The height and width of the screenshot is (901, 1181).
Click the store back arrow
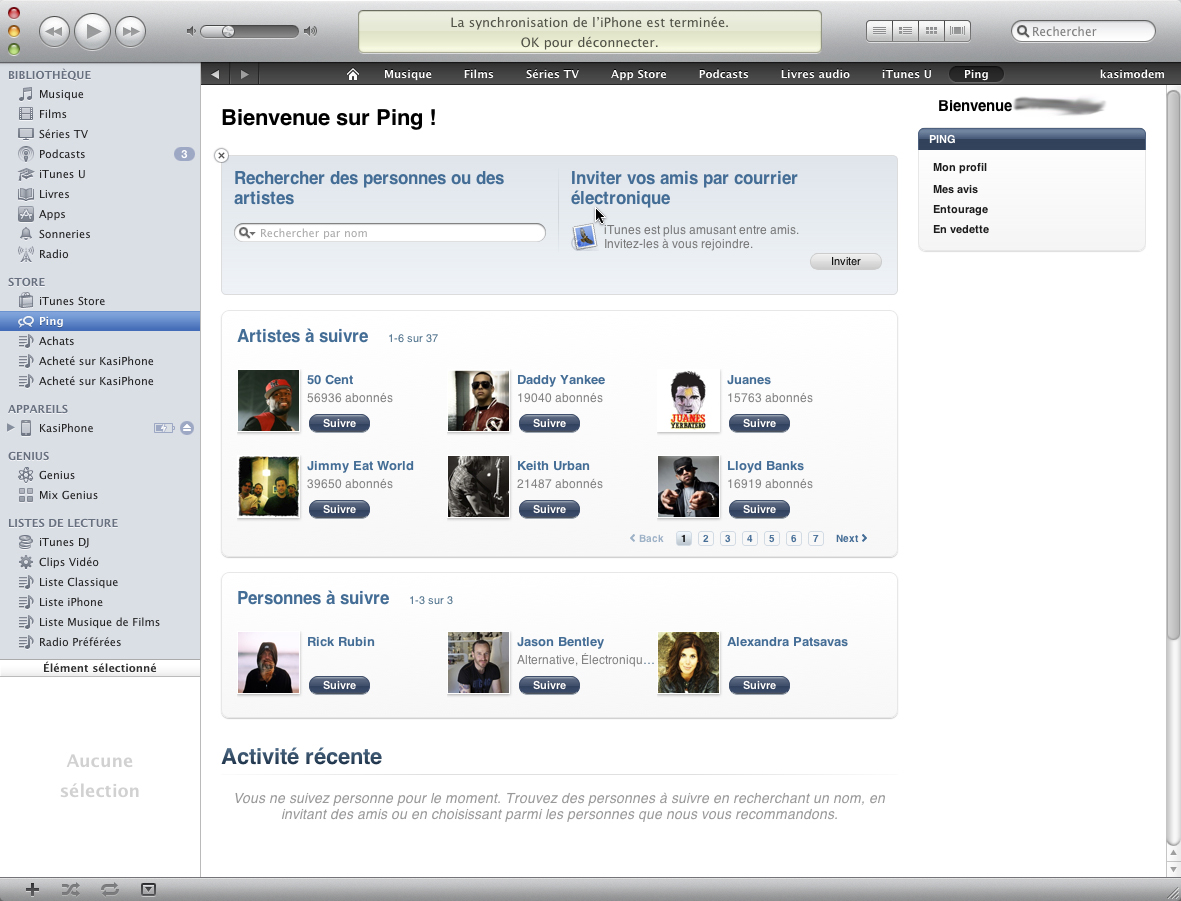point(215,74)
